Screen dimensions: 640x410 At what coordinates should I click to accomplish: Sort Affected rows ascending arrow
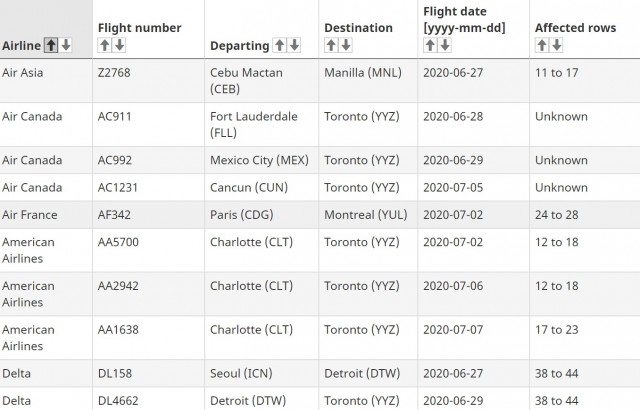pyautogui.click(x=542, y=45)
